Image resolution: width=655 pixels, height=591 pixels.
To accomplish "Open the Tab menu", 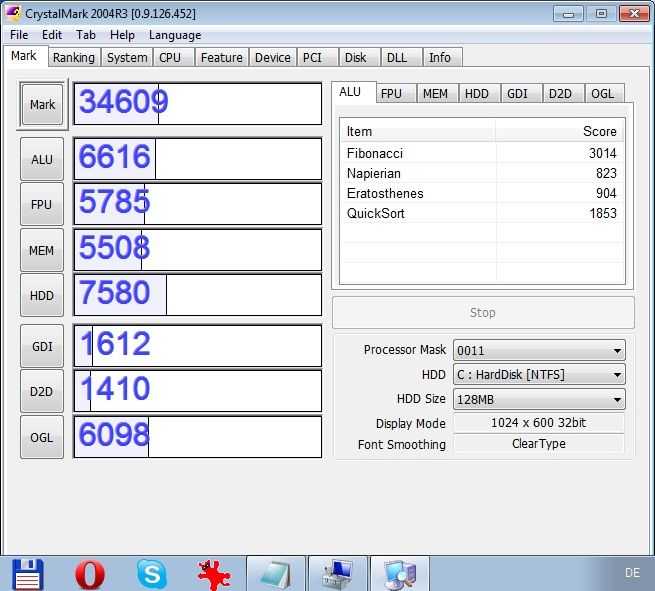I will coord(86,35).
